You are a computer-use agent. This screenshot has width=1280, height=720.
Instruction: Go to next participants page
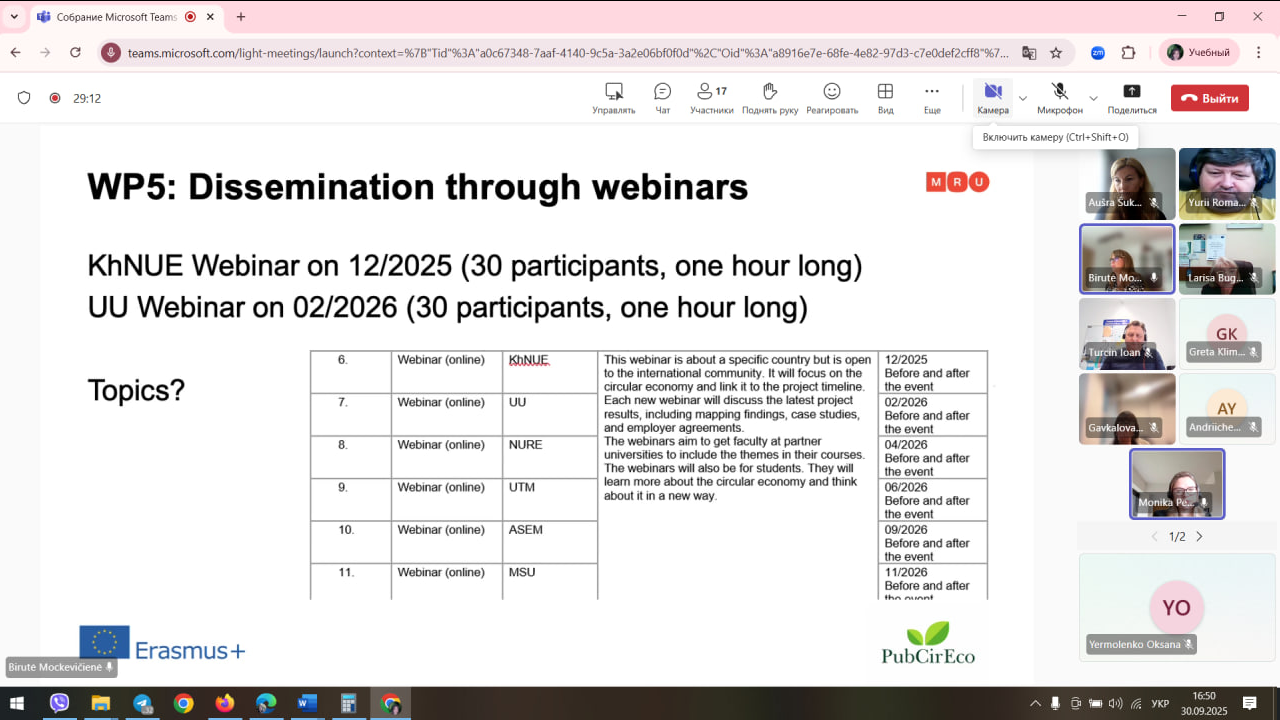[1199, 537]
